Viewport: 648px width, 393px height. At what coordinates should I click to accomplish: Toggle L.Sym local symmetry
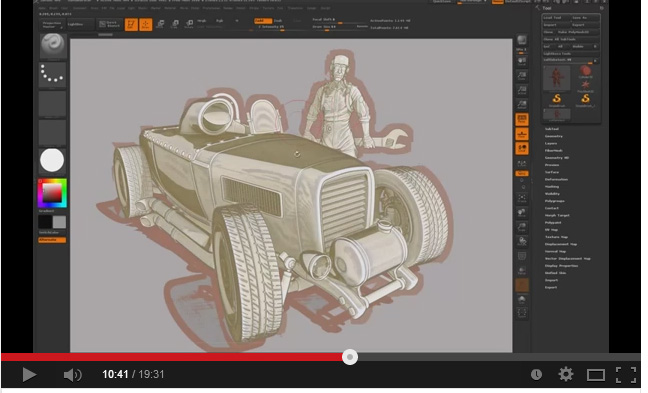pyautogui.click(x=522, y=163)
